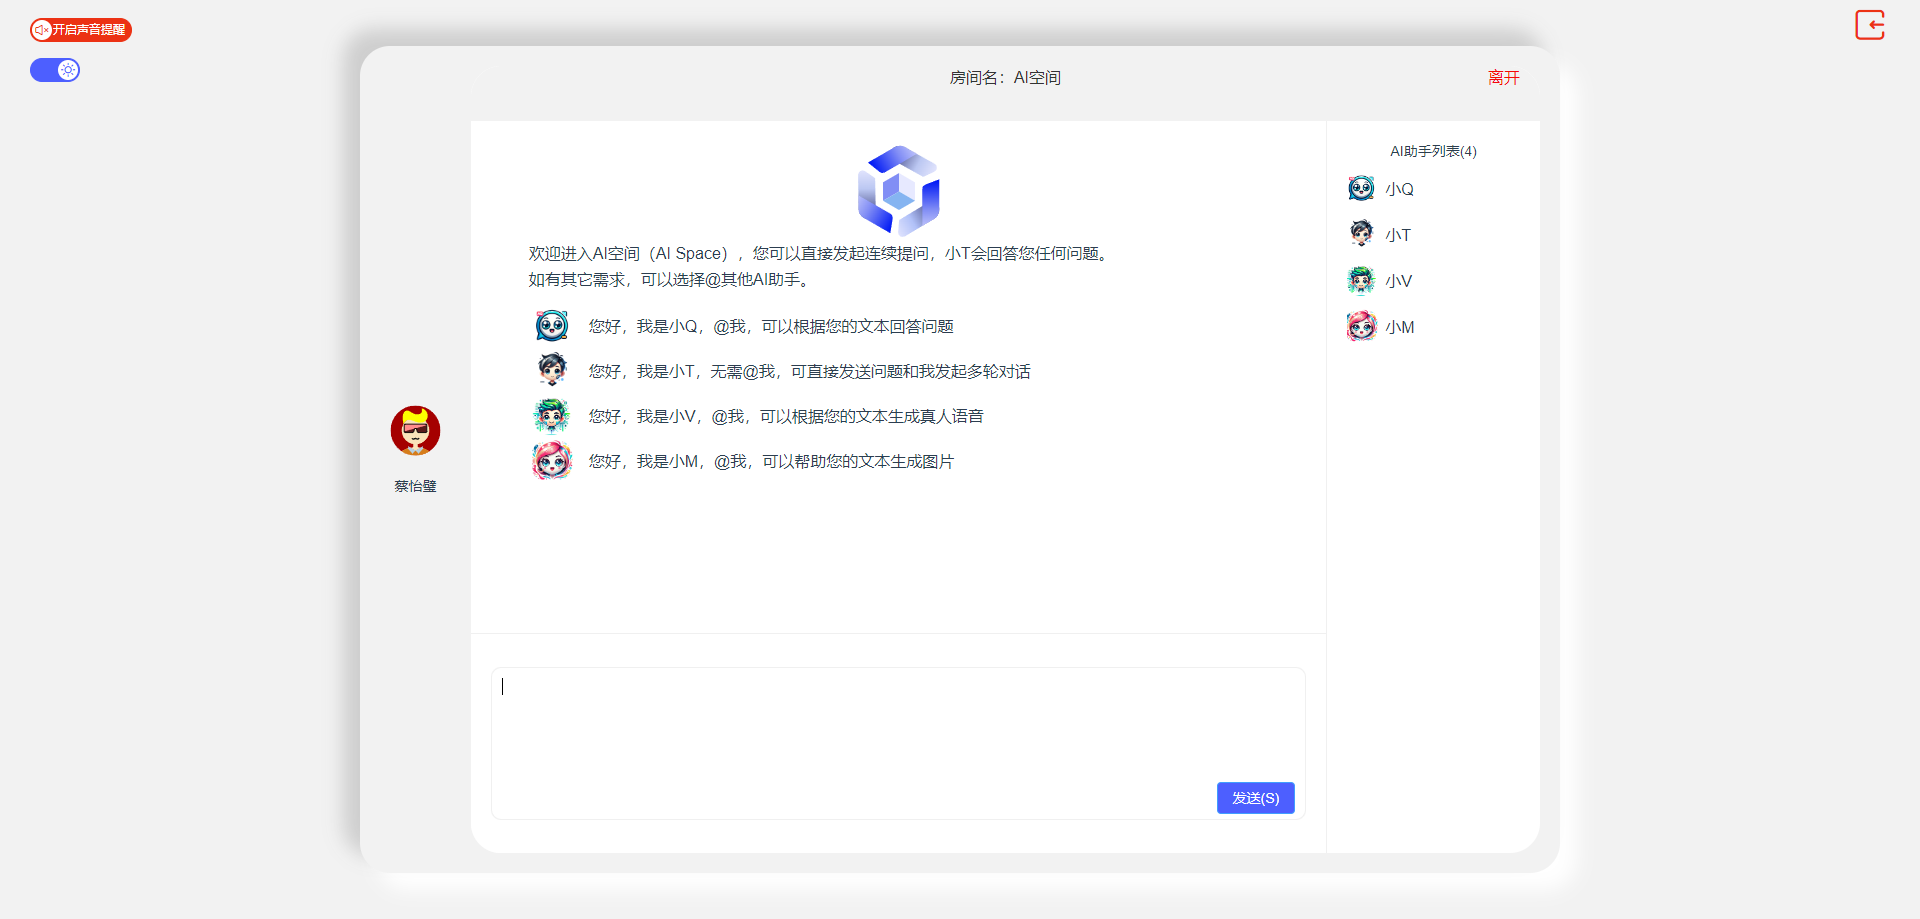Click the 小T name in assistant list

tap(1398, 235)
